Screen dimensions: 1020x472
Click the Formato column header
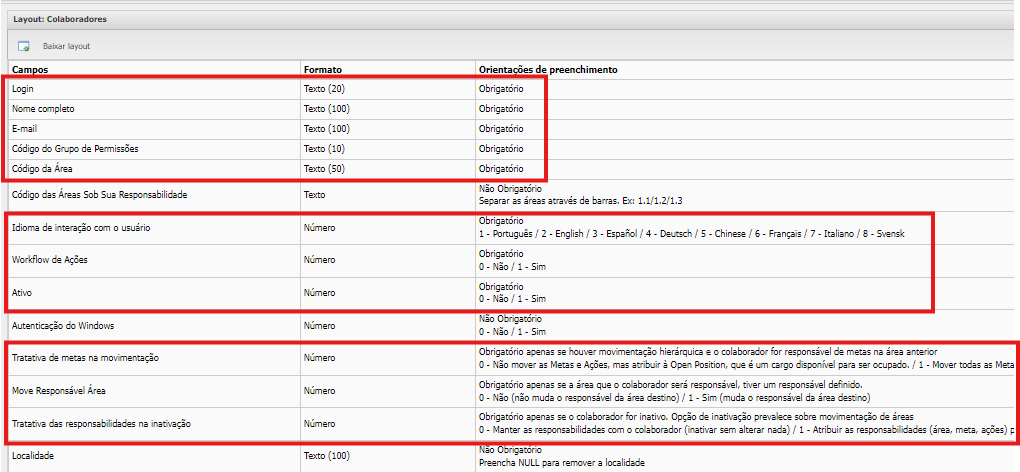322,70
